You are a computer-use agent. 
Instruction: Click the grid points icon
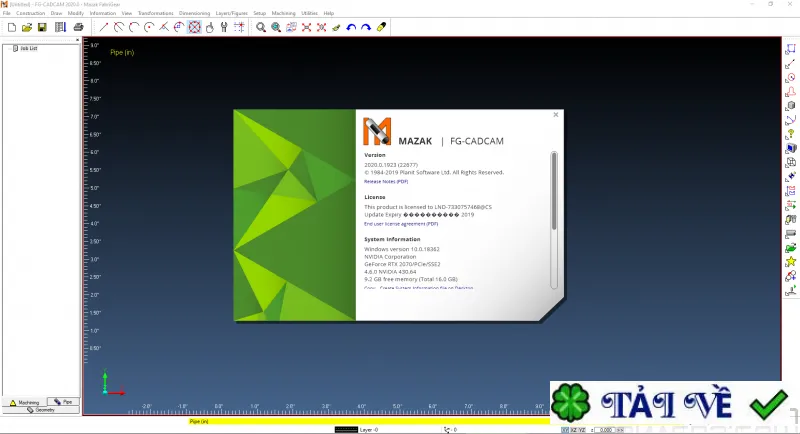(239, 28)
